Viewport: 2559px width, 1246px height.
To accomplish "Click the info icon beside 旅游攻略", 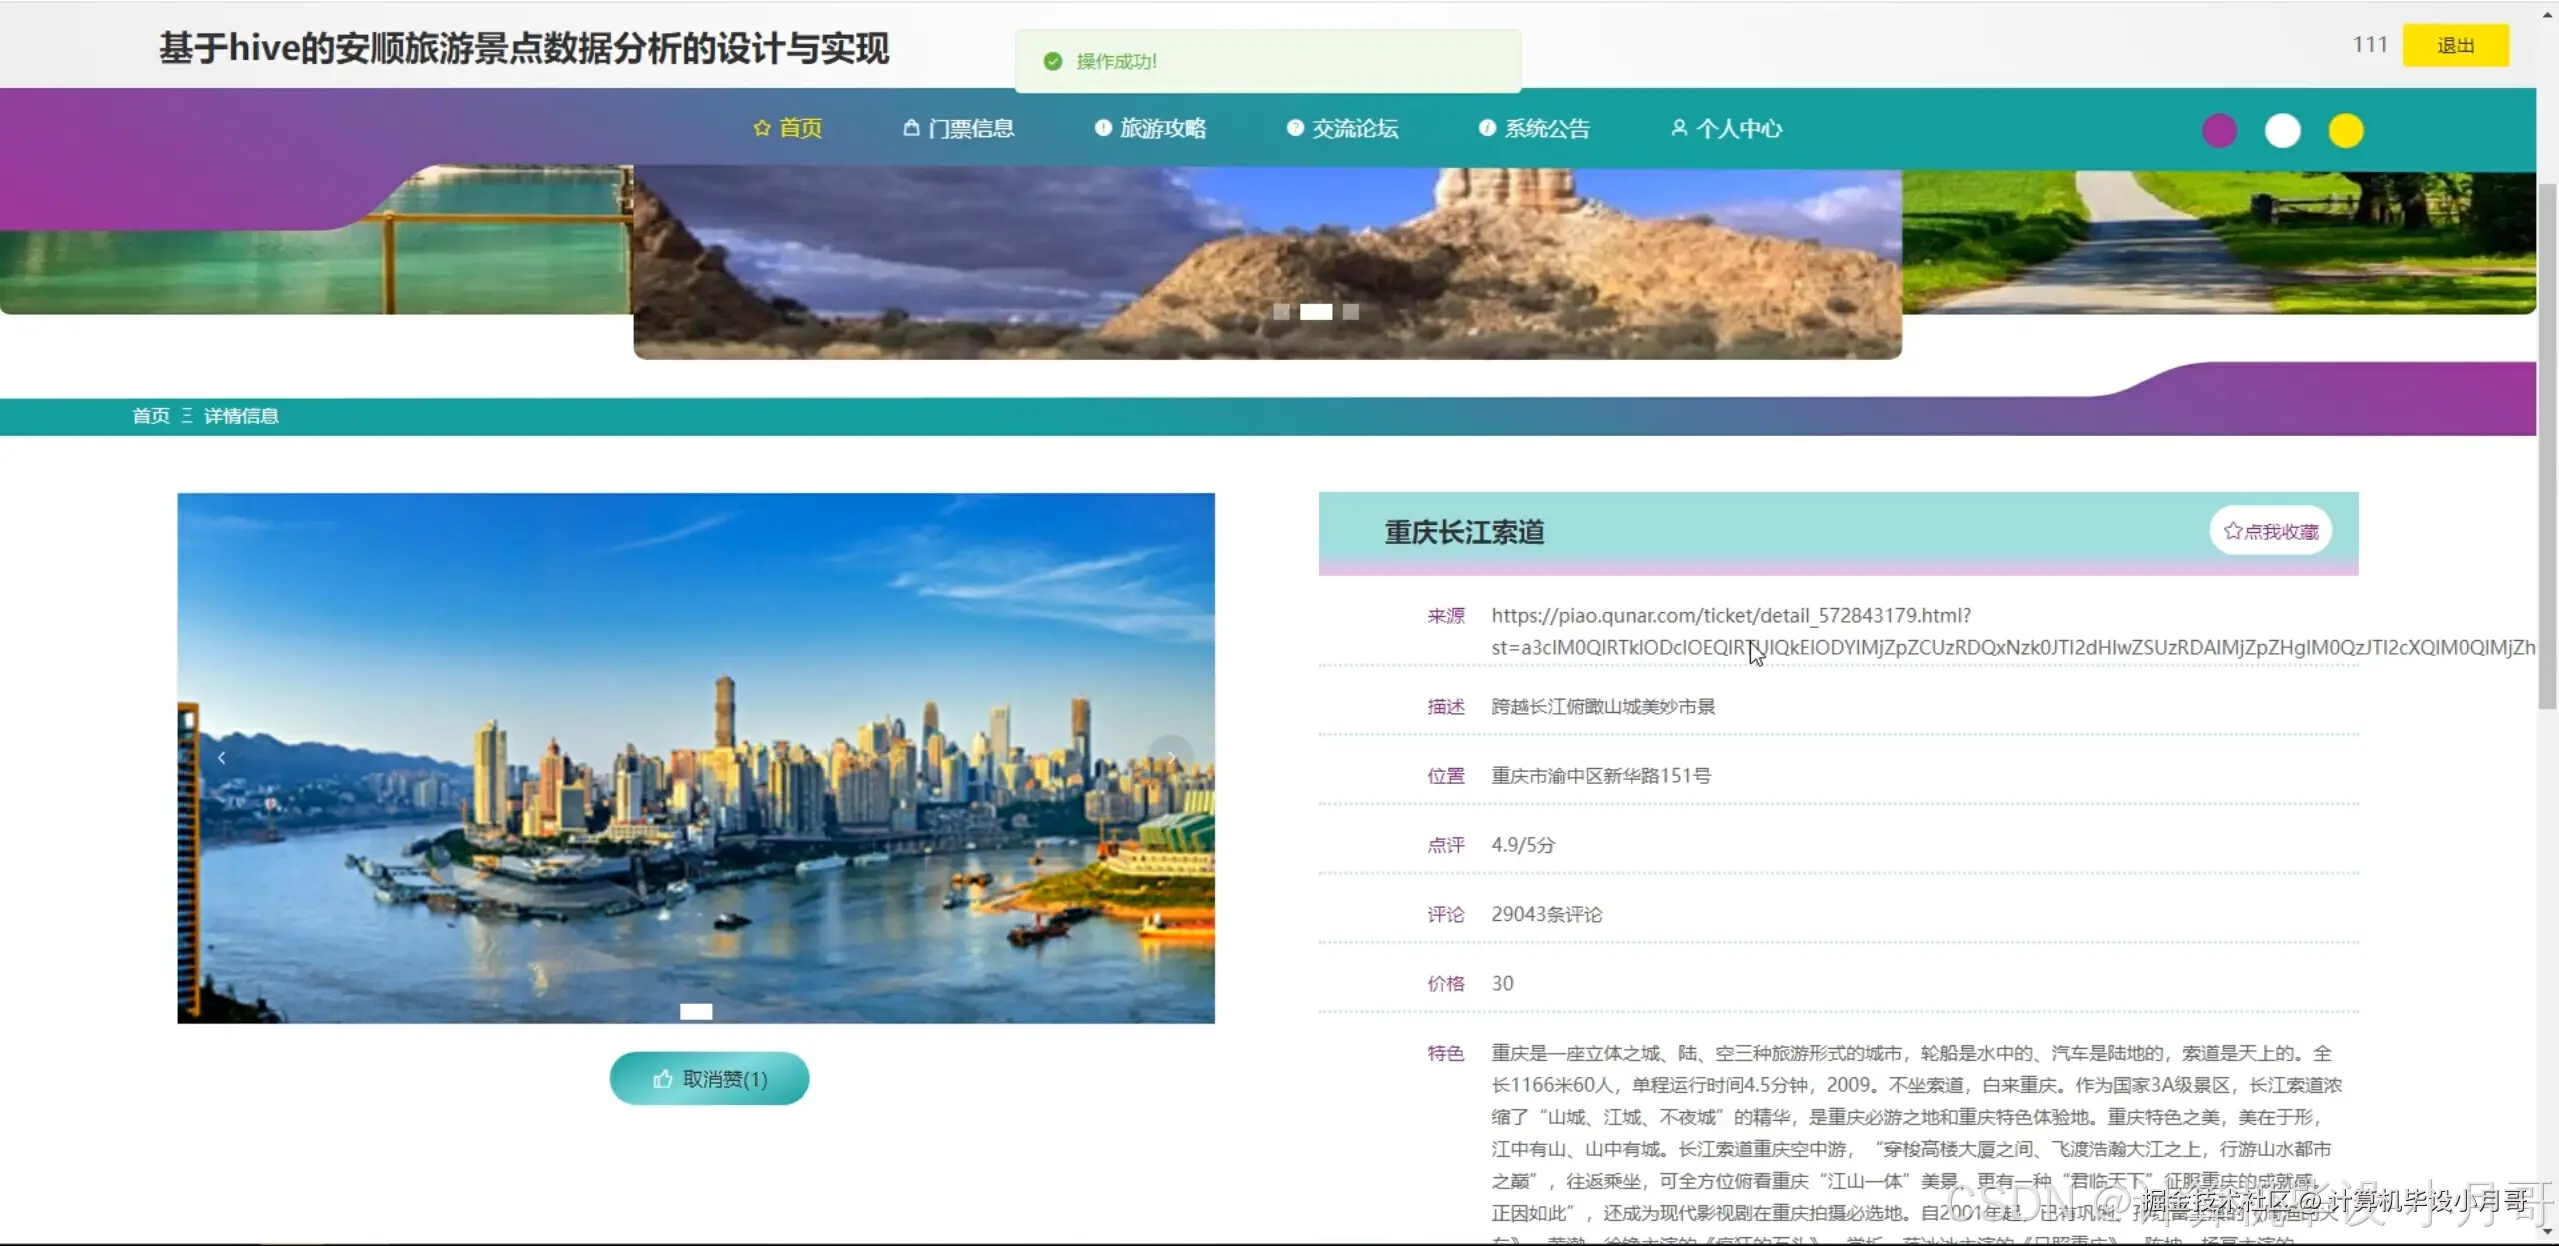I will [1102, 128].
